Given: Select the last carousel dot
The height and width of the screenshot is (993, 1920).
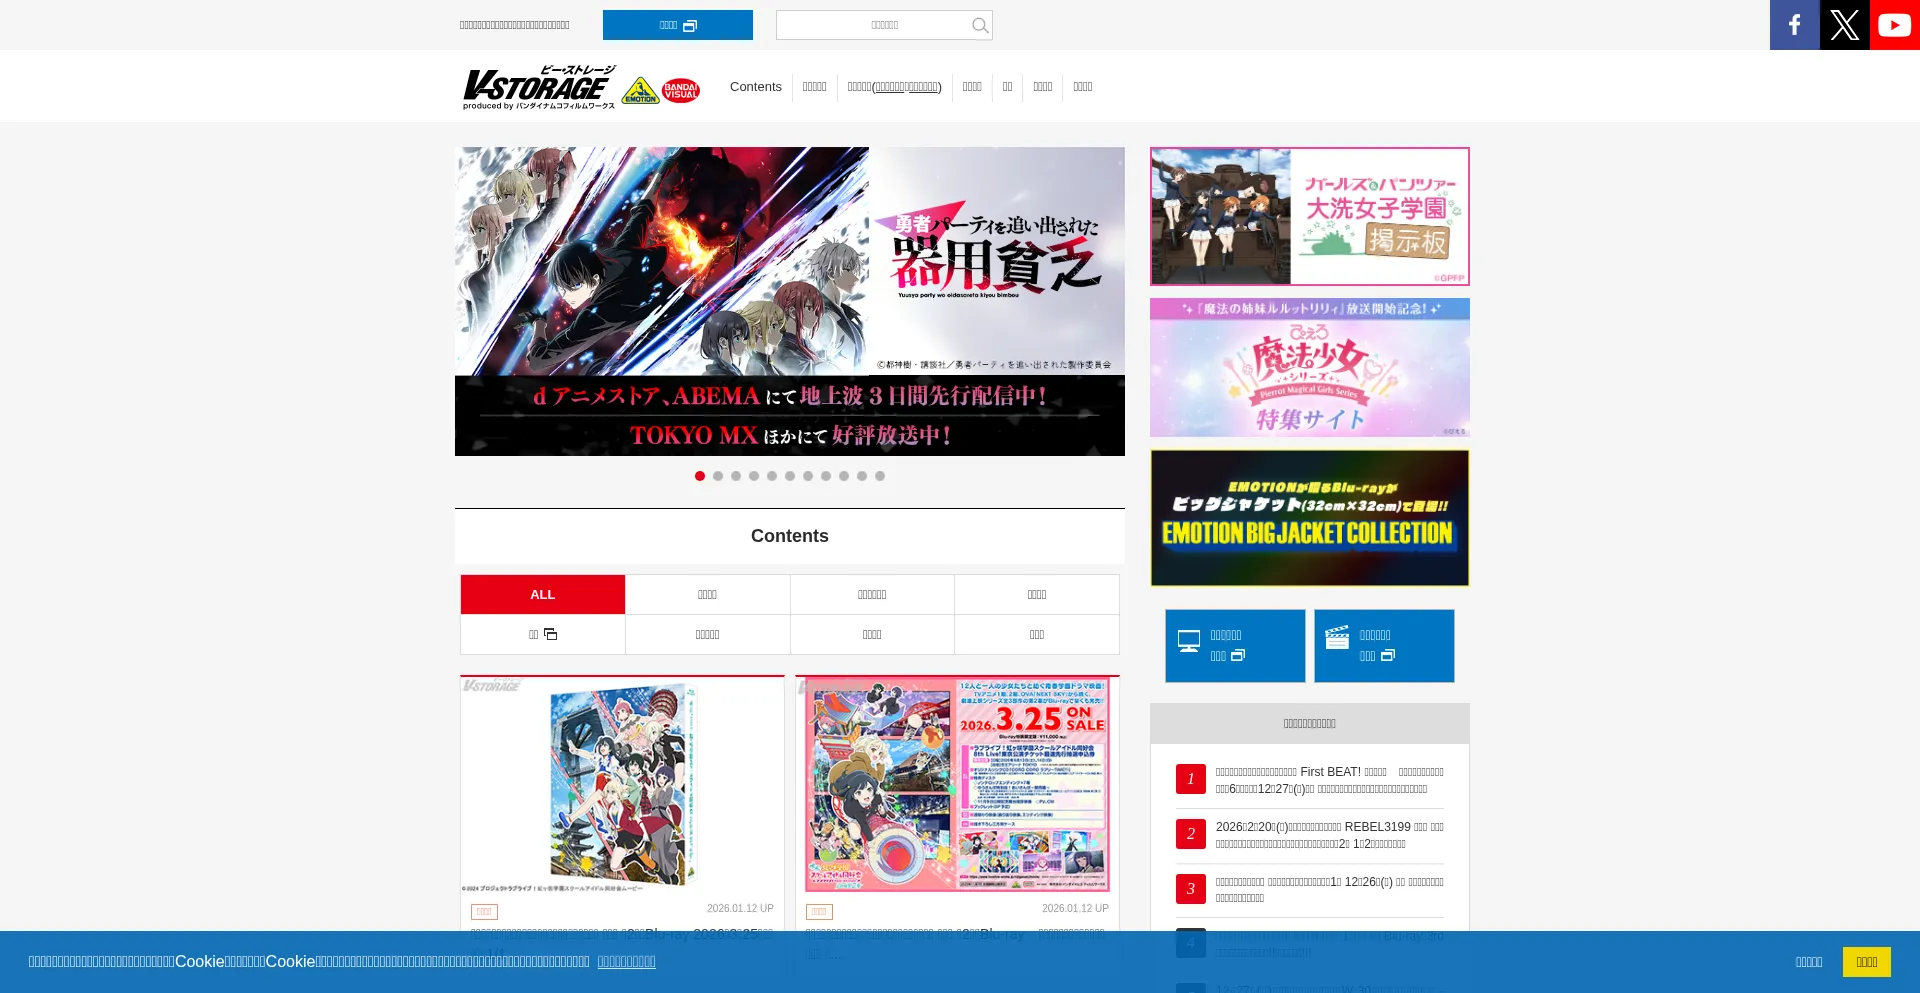Looking at the screenshot, I should tap(880, 476).
